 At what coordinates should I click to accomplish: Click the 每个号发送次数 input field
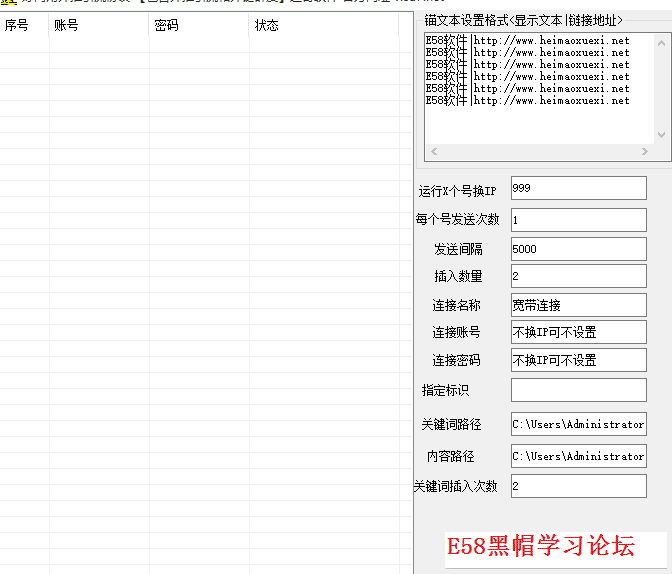coord(577,220)
